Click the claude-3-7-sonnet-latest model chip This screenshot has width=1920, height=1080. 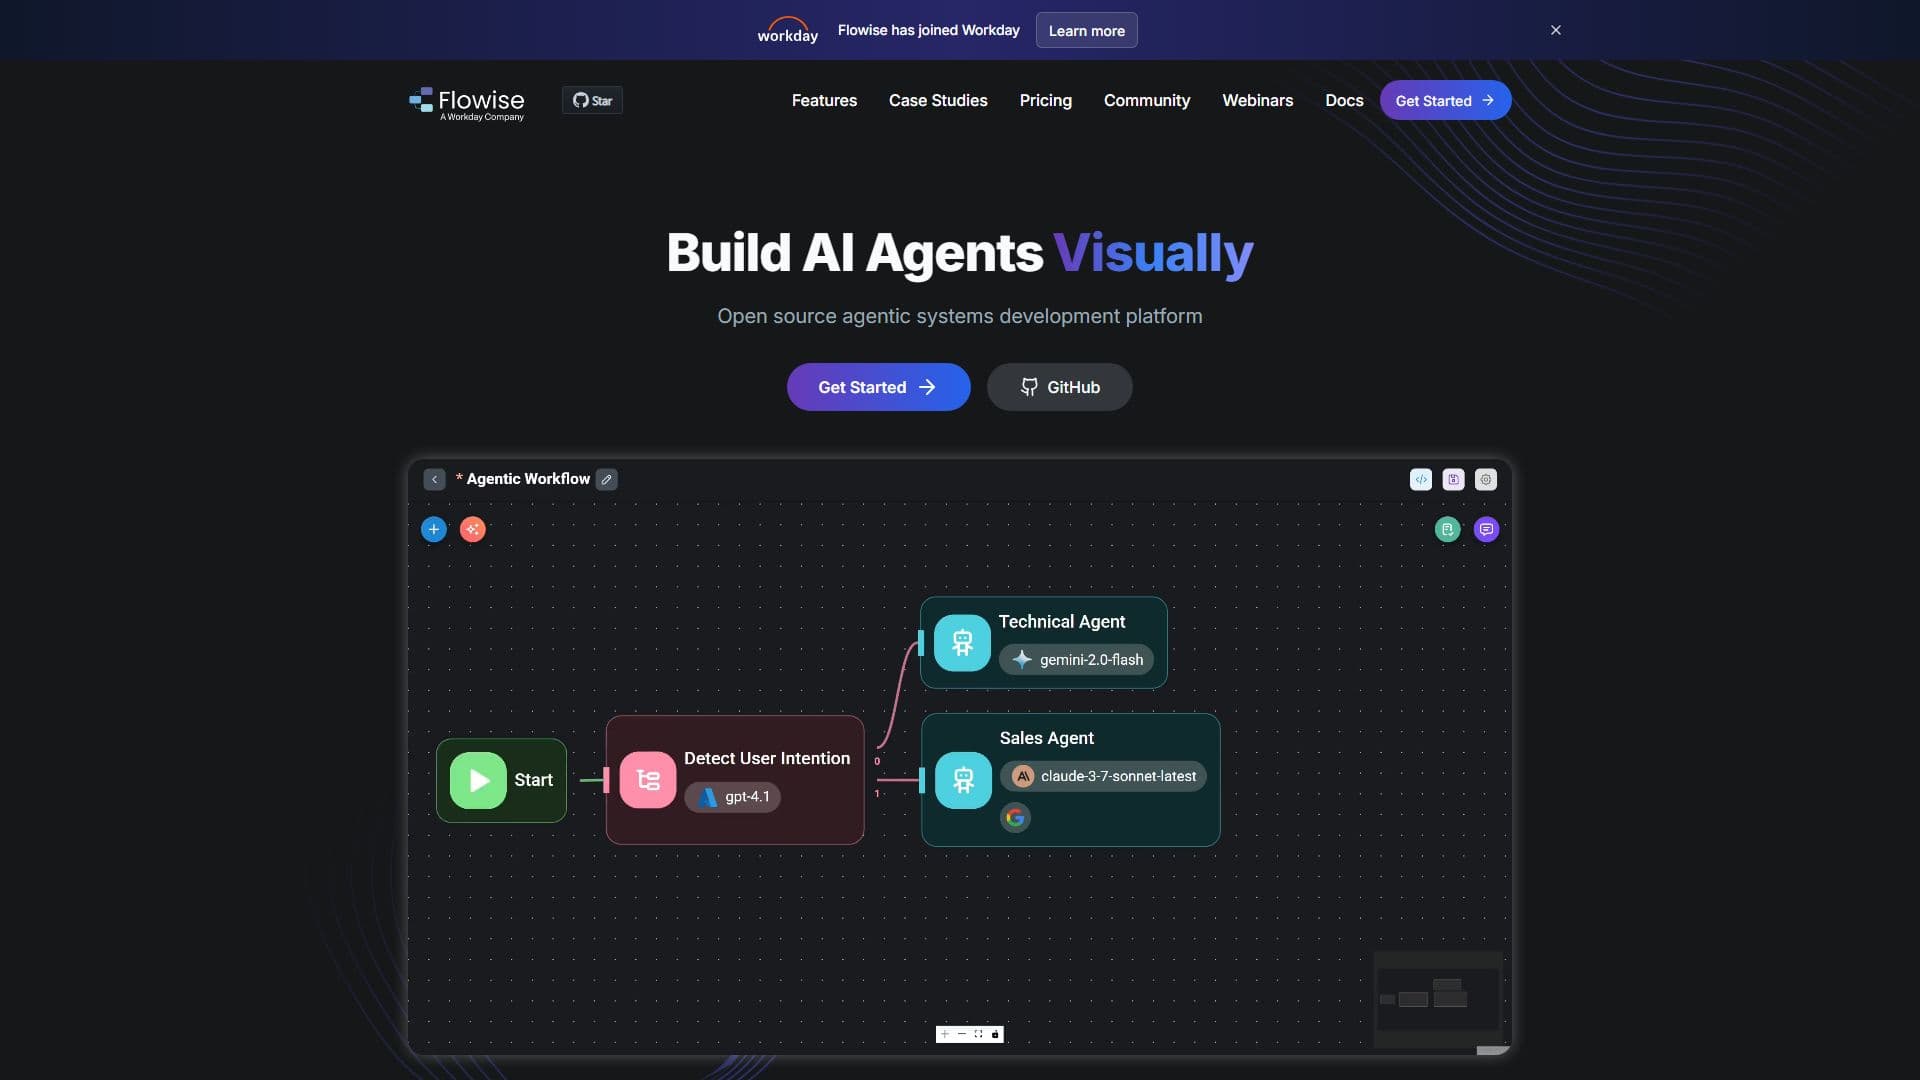pyautogui.click(x=1103, y=776)
